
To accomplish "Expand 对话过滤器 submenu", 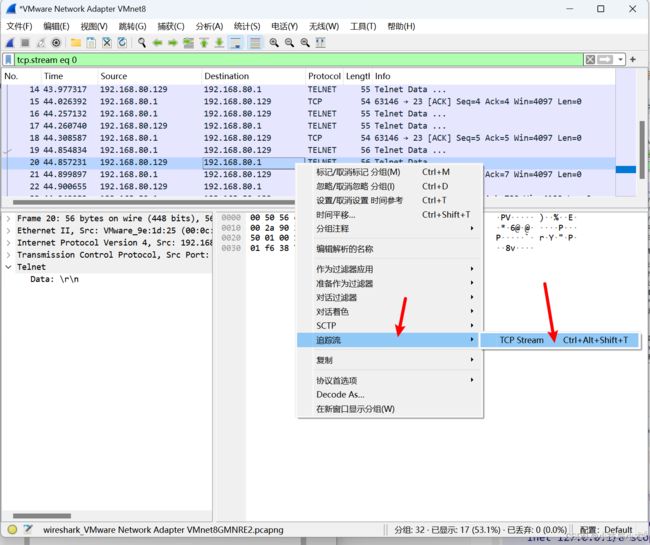I will coord(388,298).
